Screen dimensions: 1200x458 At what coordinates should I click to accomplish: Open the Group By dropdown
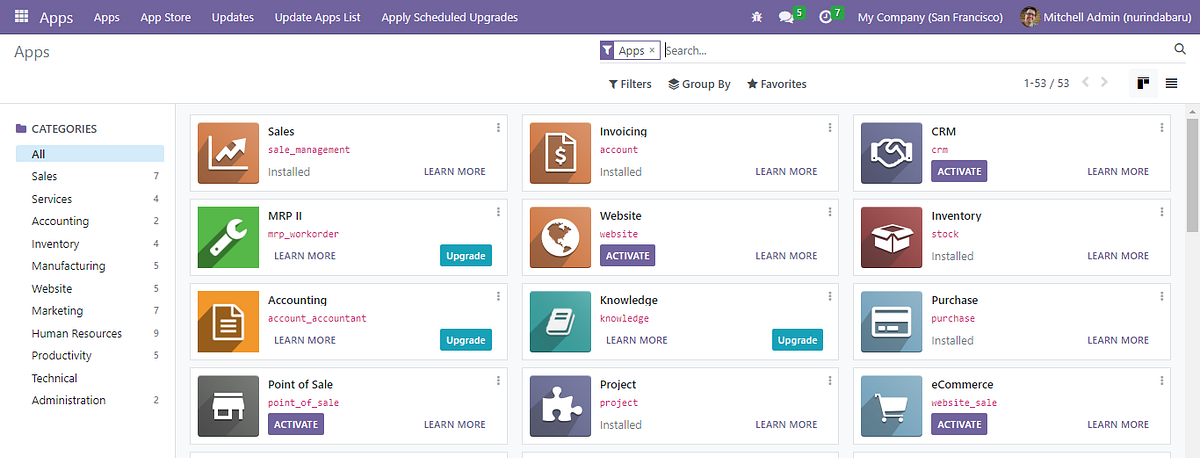[699, 84]
